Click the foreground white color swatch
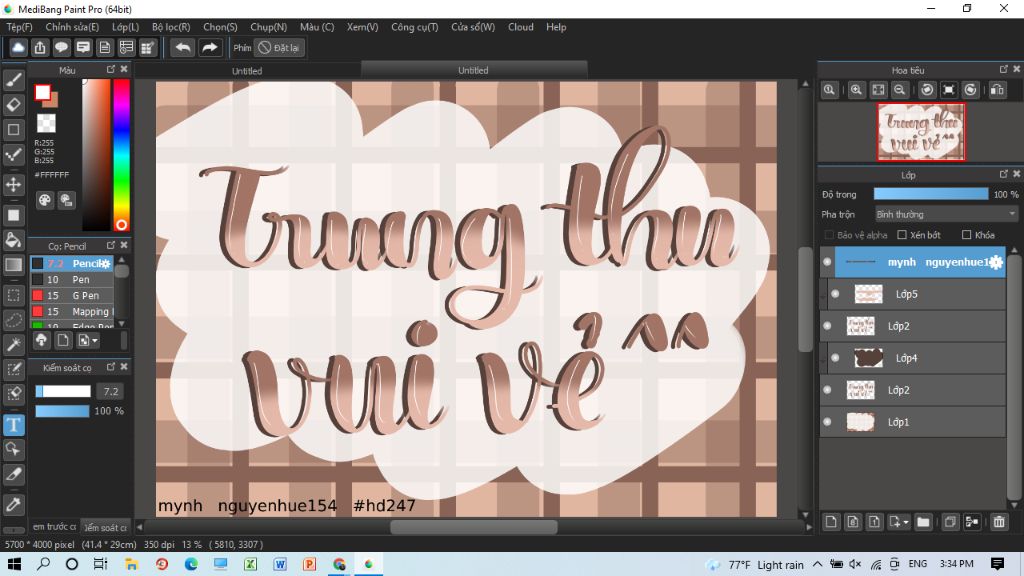The image size is (1024, 576). (42, 93)
